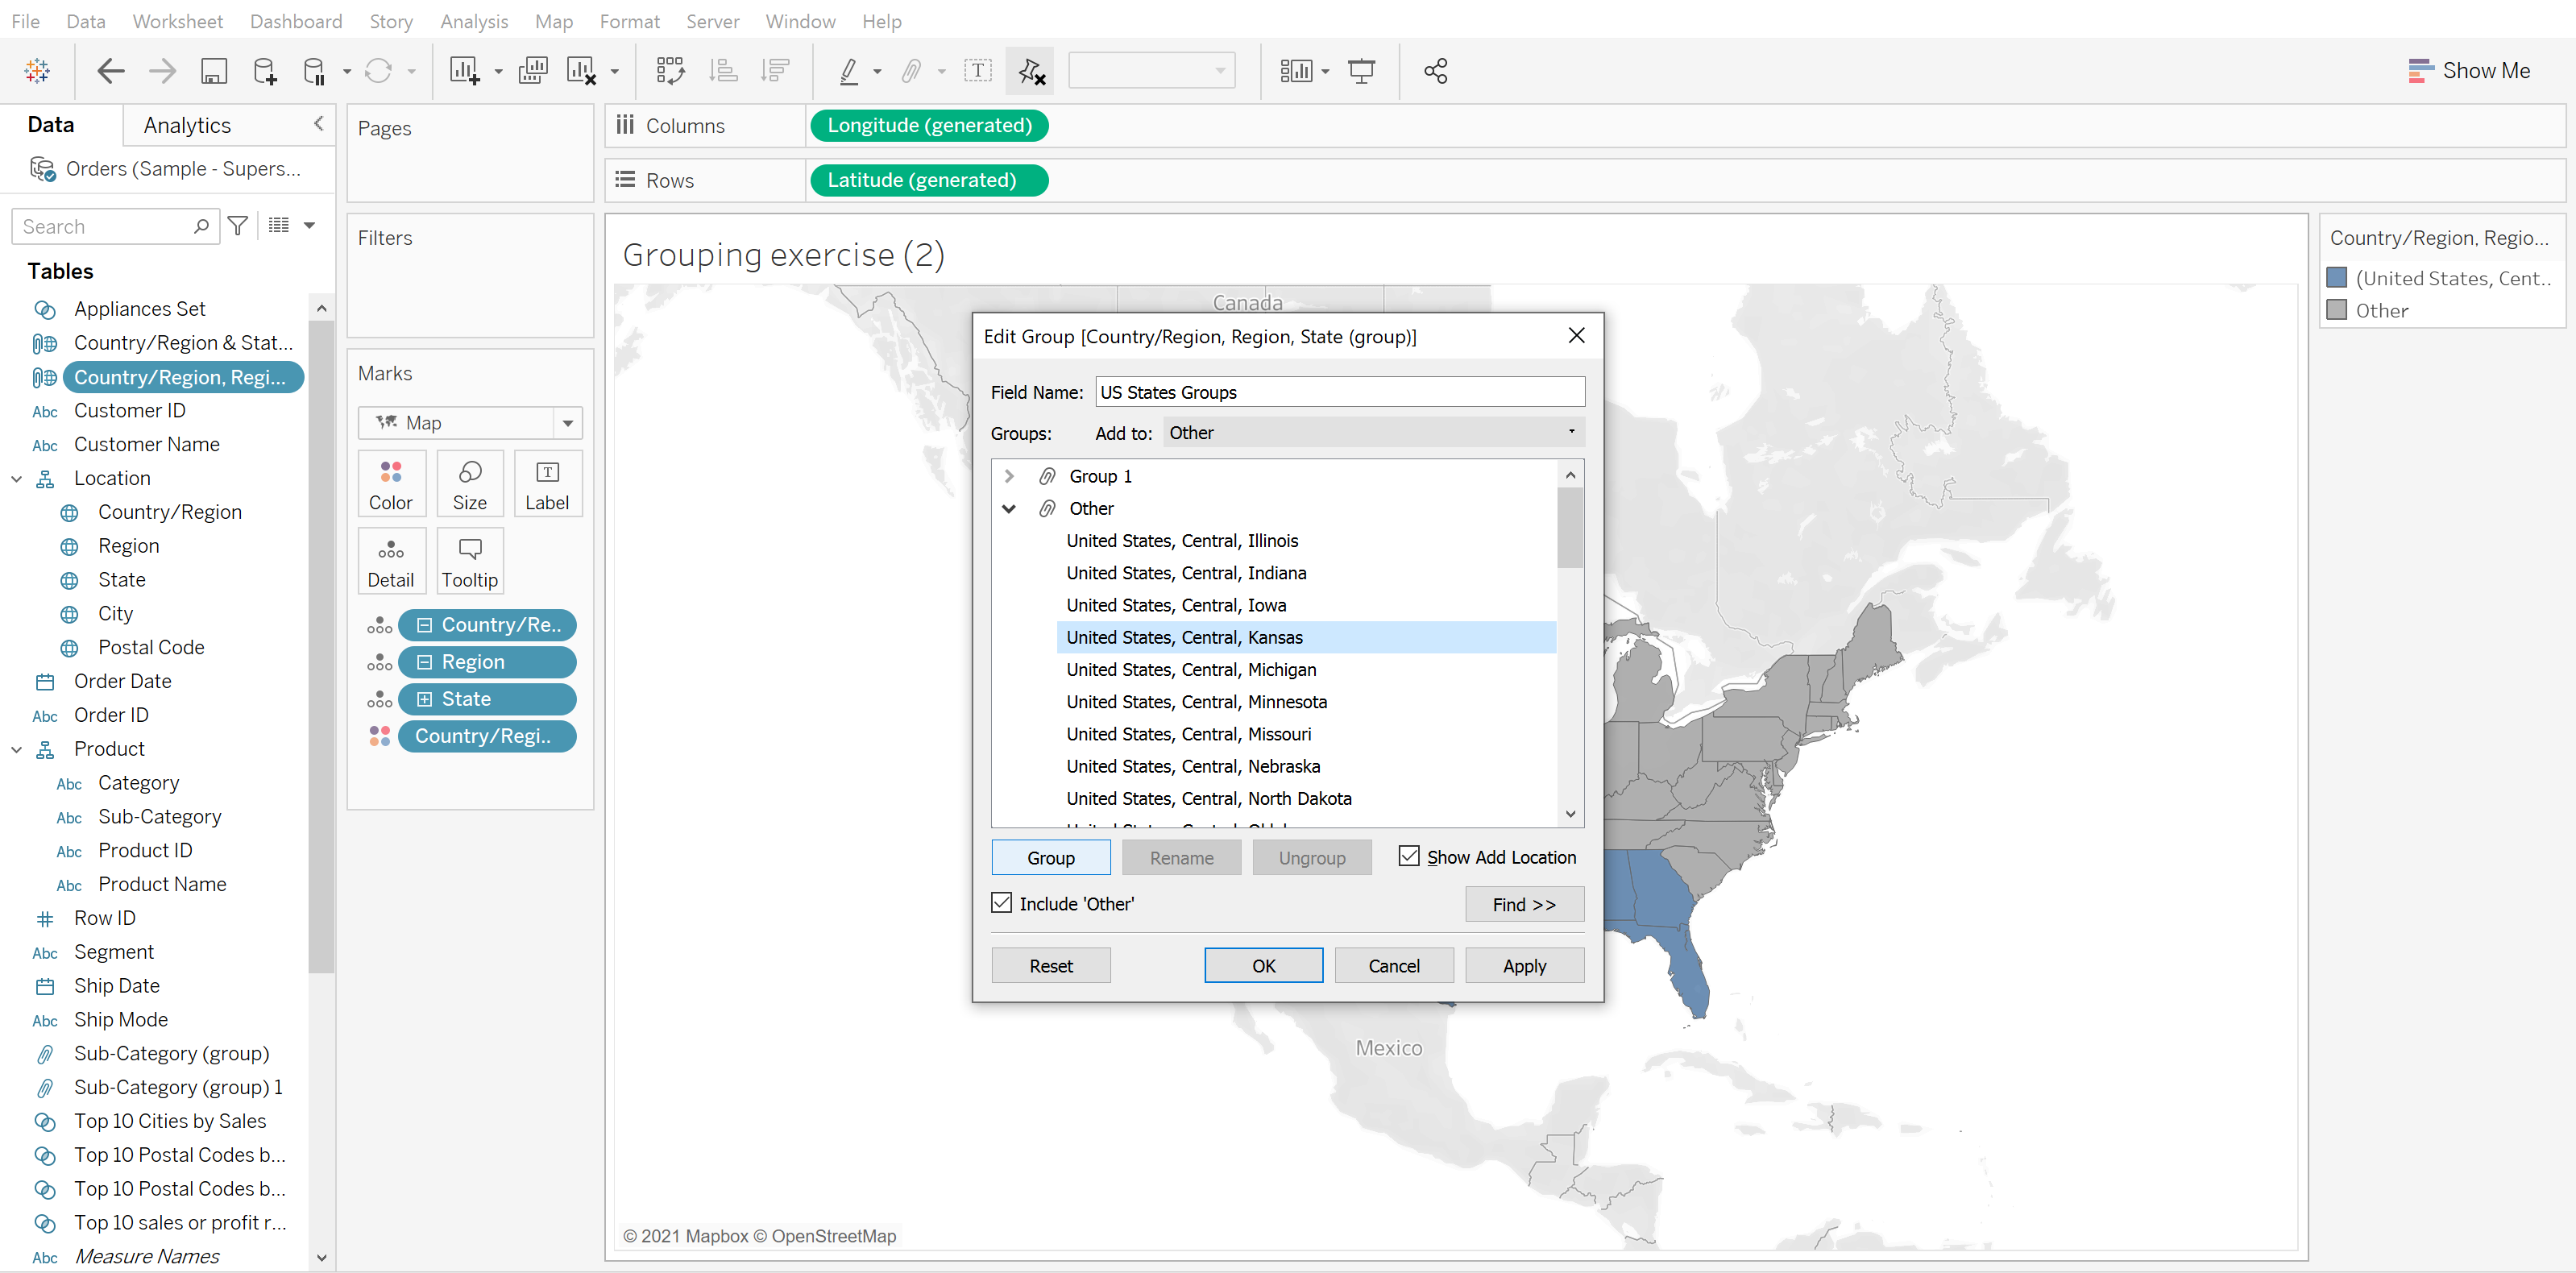Open the Color marks card

[390, 484]
